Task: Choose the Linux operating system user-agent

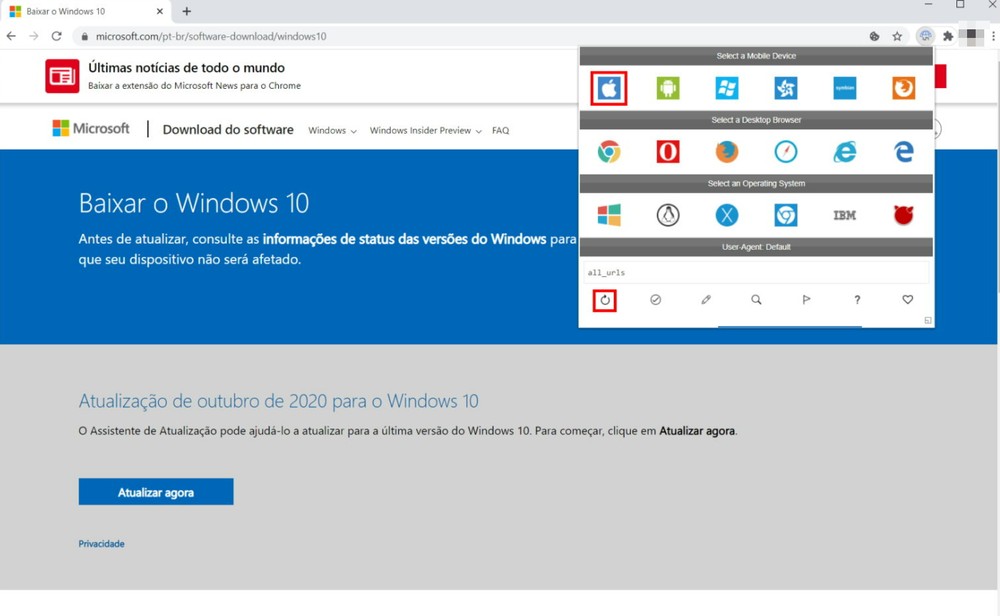Action: pyautogui.click(x=667, y=213)
